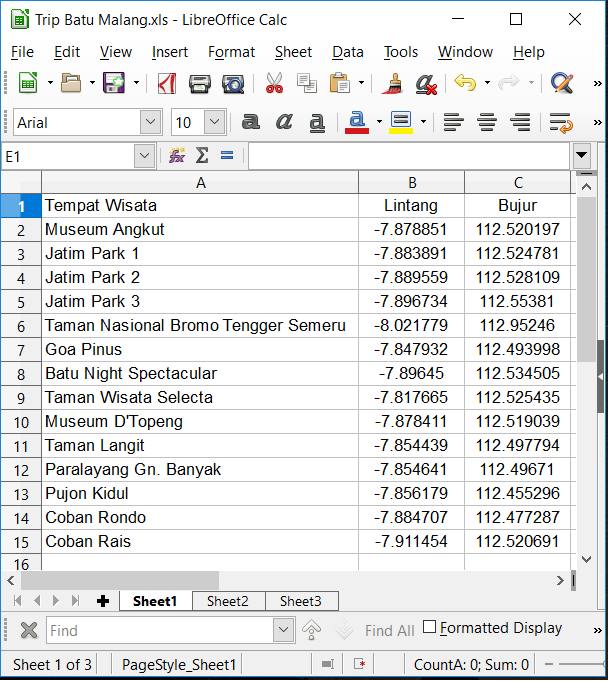Viewport: 608px width, 681px height.
Task: Create a new spreadsheet document
Action: 28,83
